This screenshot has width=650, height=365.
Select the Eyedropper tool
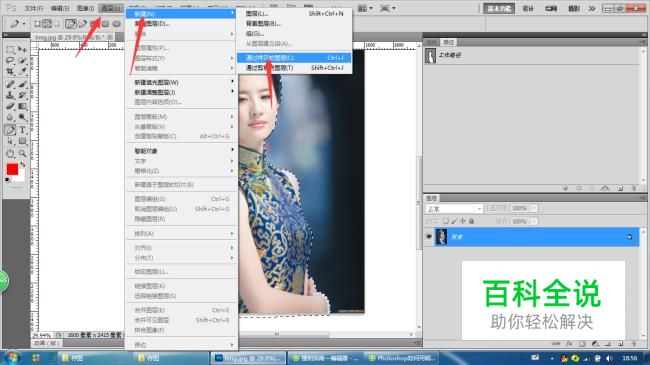(x=22, y=71)
